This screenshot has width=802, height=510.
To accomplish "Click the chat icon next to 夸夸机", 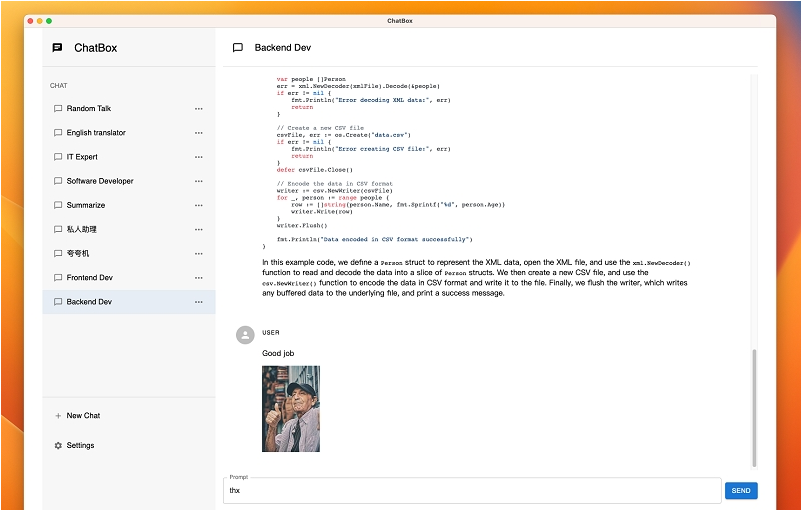I will [58, 253].
